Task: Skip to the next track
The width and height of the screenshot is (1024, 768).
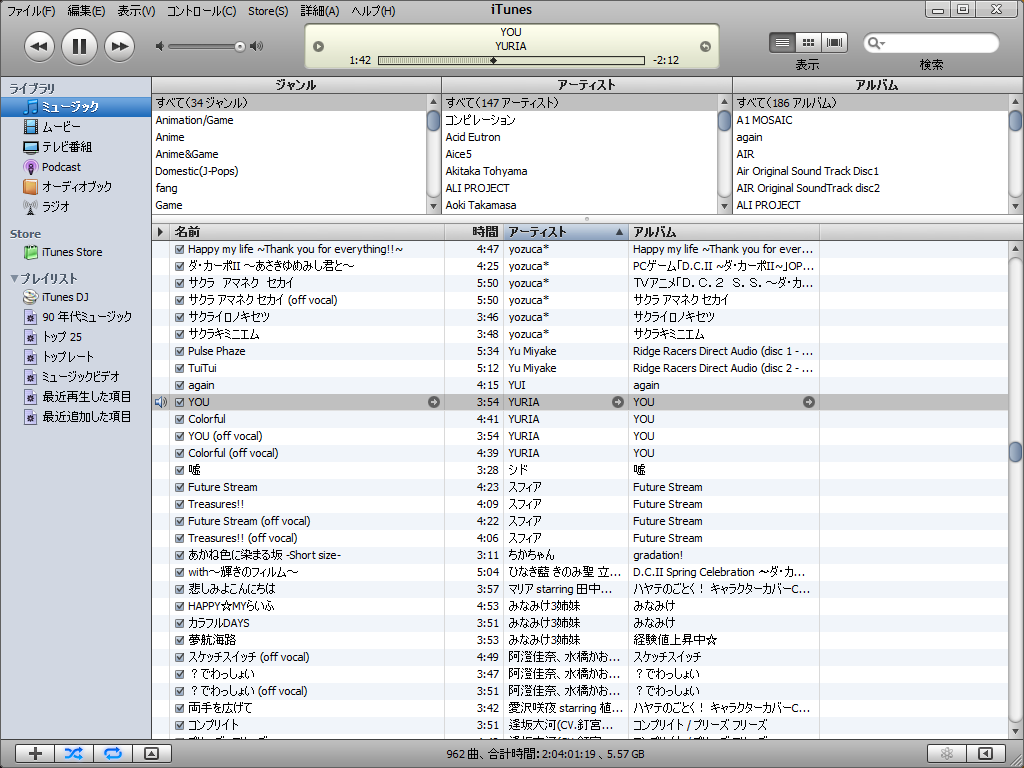Action: click(120, 46)
